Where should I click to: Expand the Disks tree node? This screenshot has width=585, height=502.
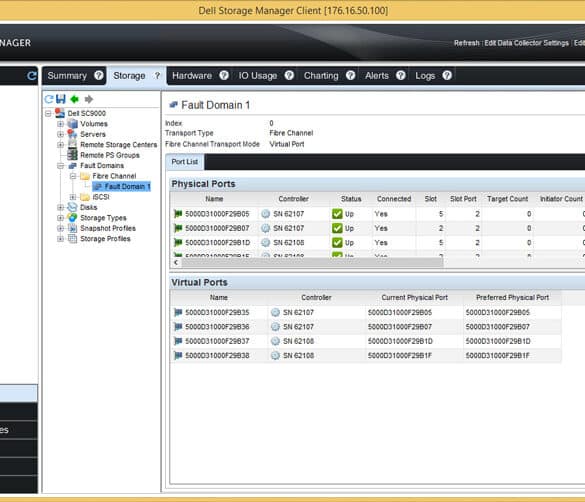[60, 207]
